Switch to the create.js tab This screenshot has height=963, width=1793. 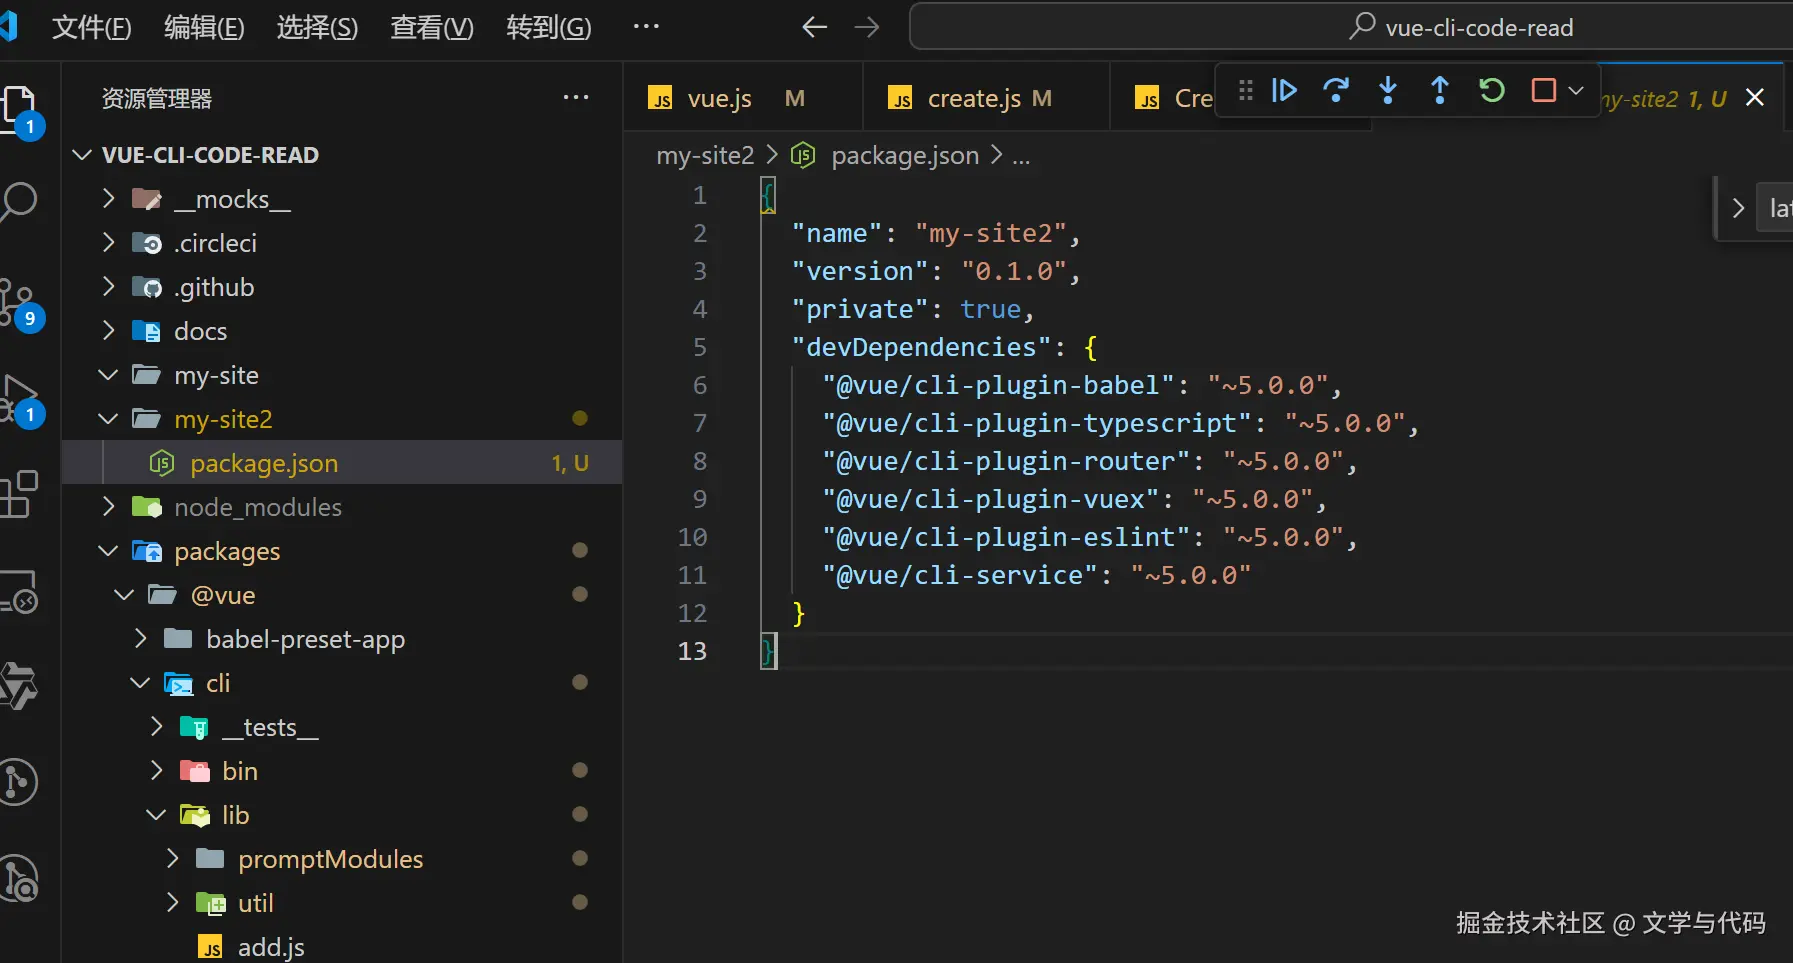coord(974,99)
